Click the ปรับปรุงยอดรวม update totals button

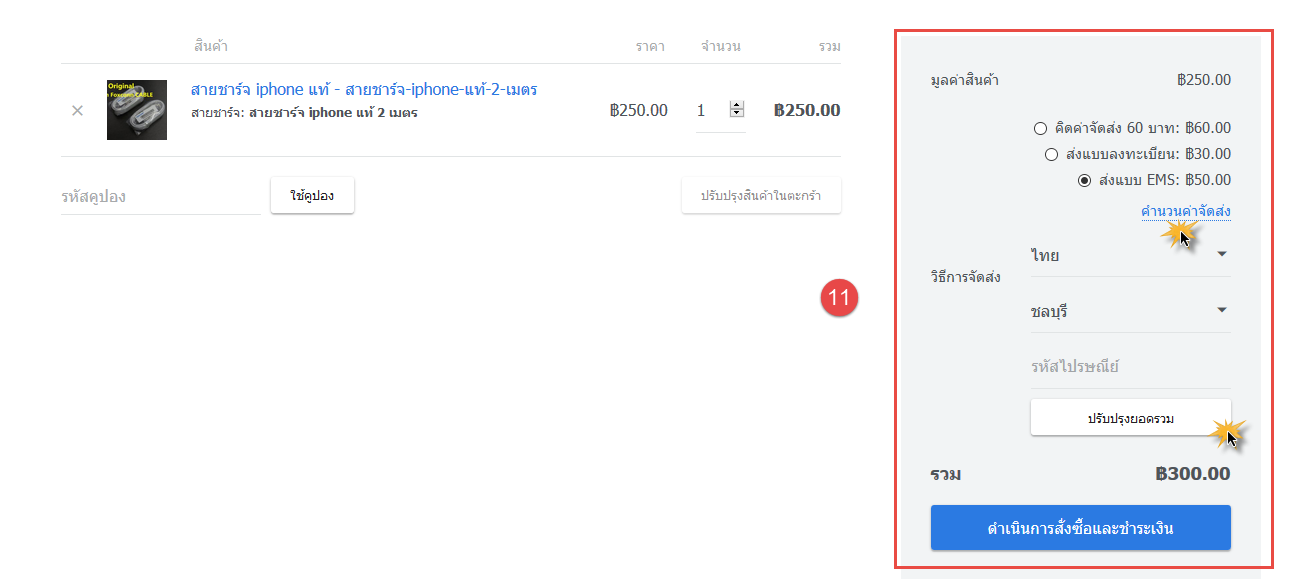[1130, 418]
